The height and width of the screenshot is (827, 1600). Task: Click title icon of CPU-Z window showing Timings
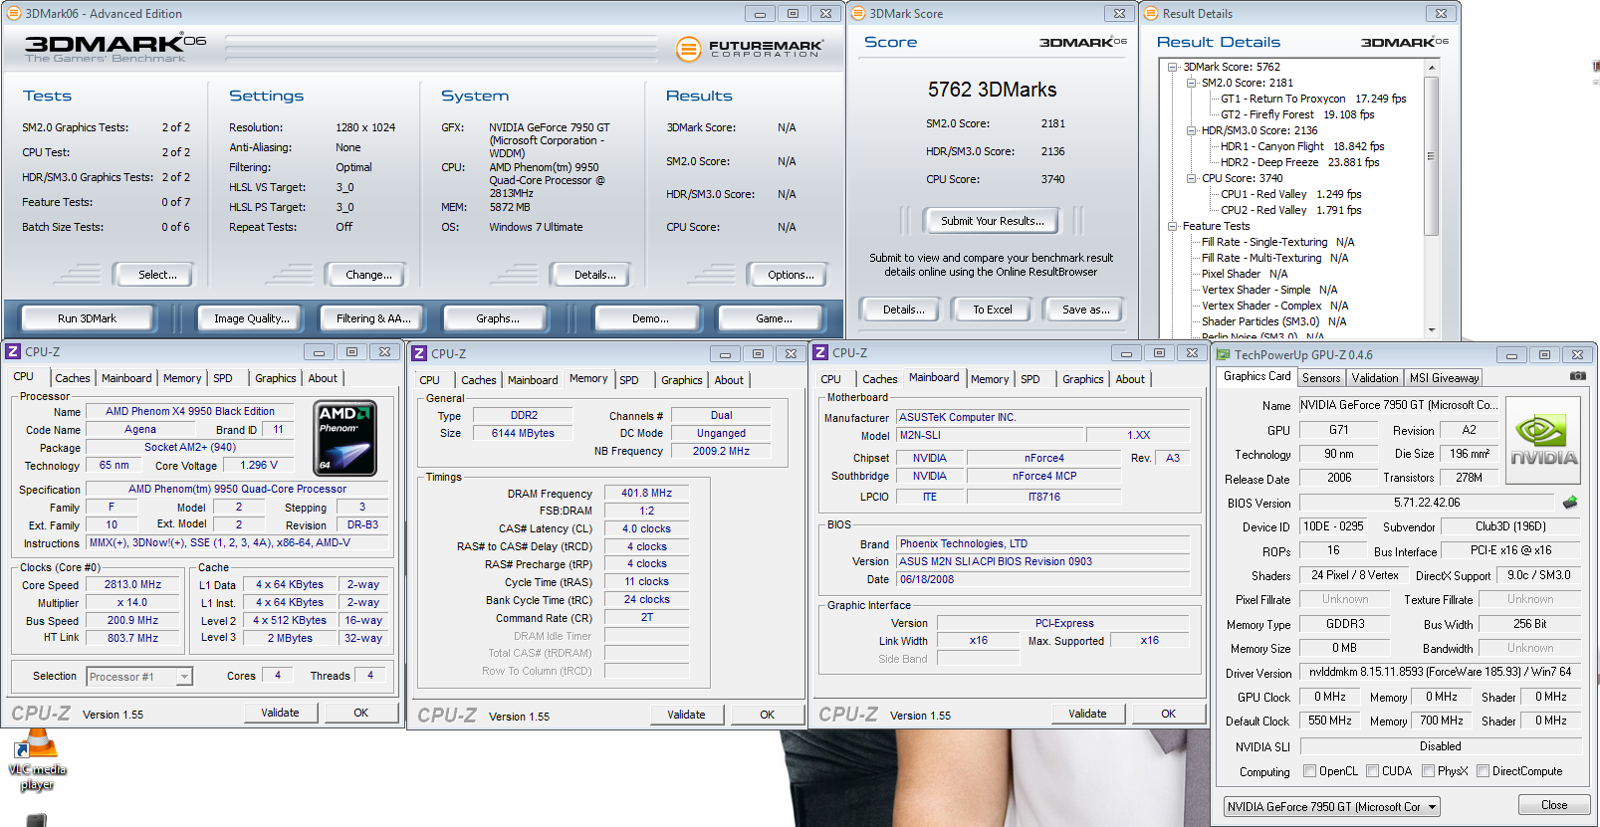[420, 354]
